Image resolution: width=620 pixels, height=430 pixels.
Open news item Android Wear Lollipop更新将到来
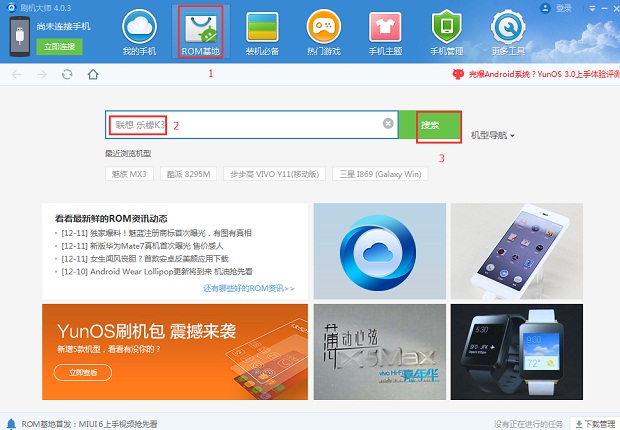tap(157, 272)
